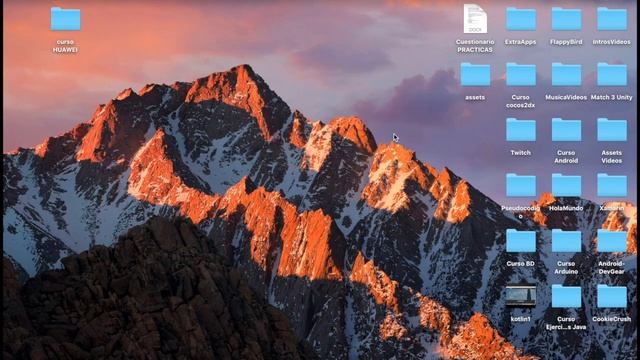Select the Android-DevGear folder icon

coord(612,241)
